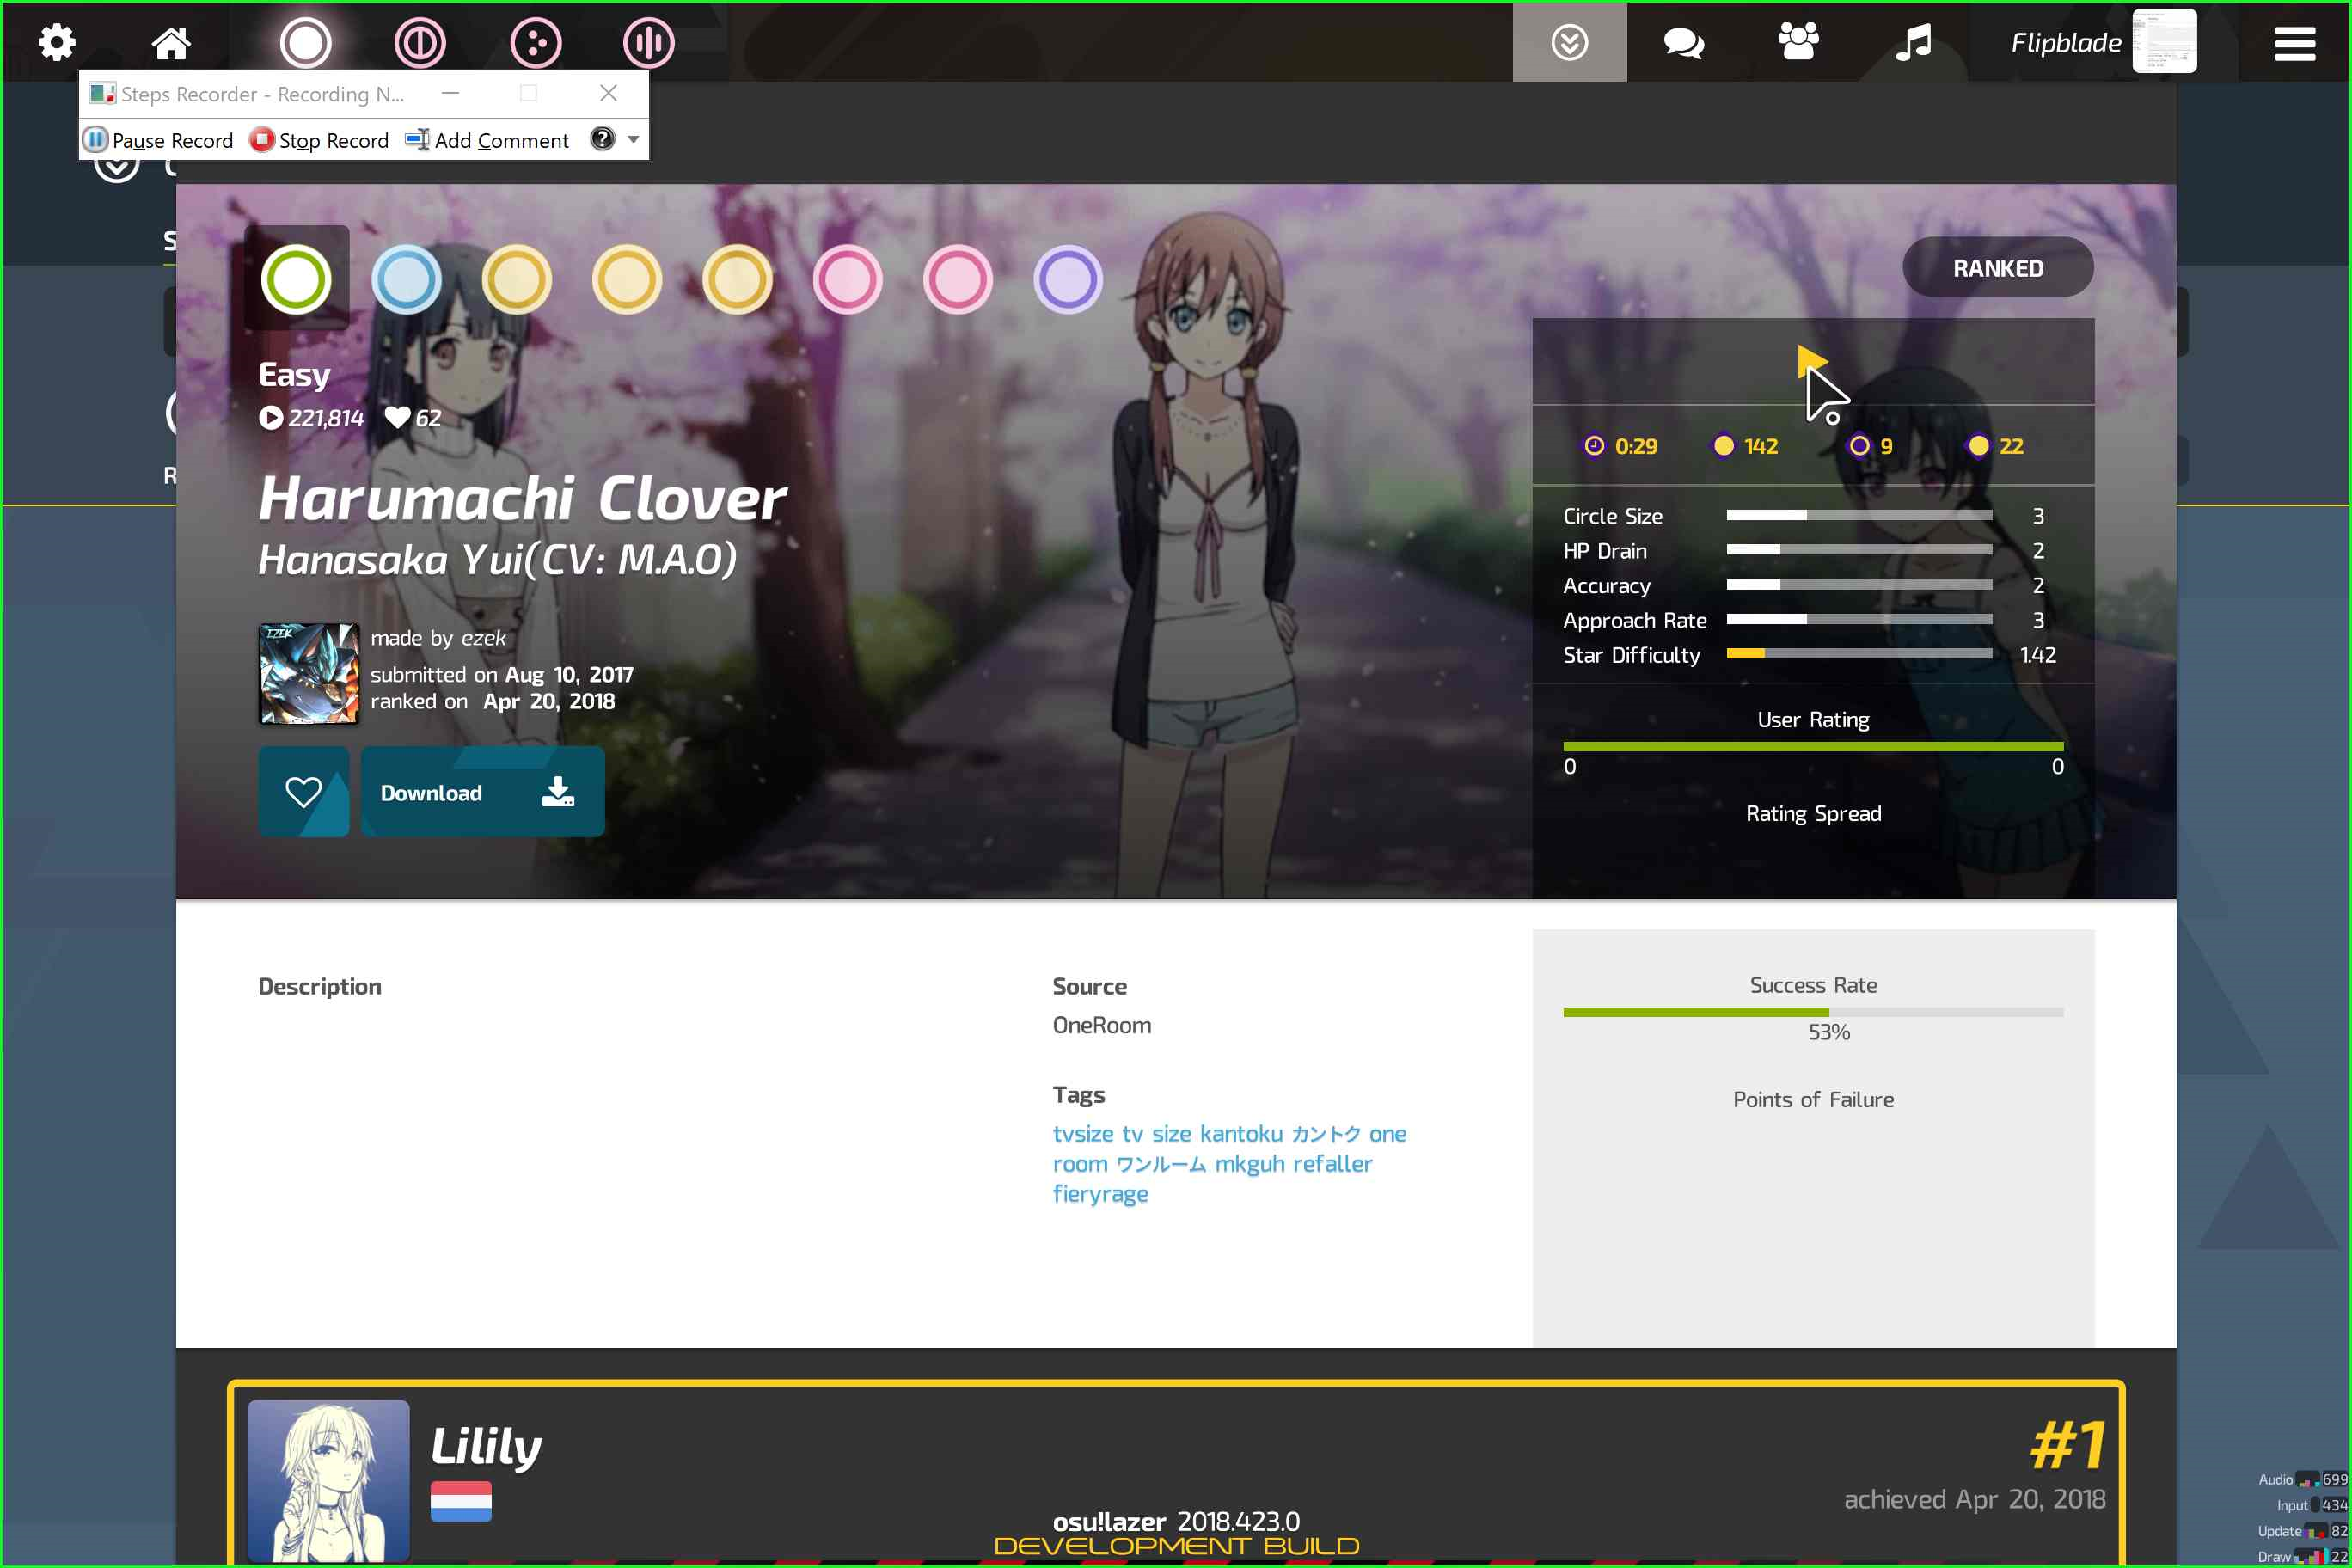Screen dimensions: 2352x1568
Task: Click the ワンルーム tag
Action: [x=1161, y=1165]
